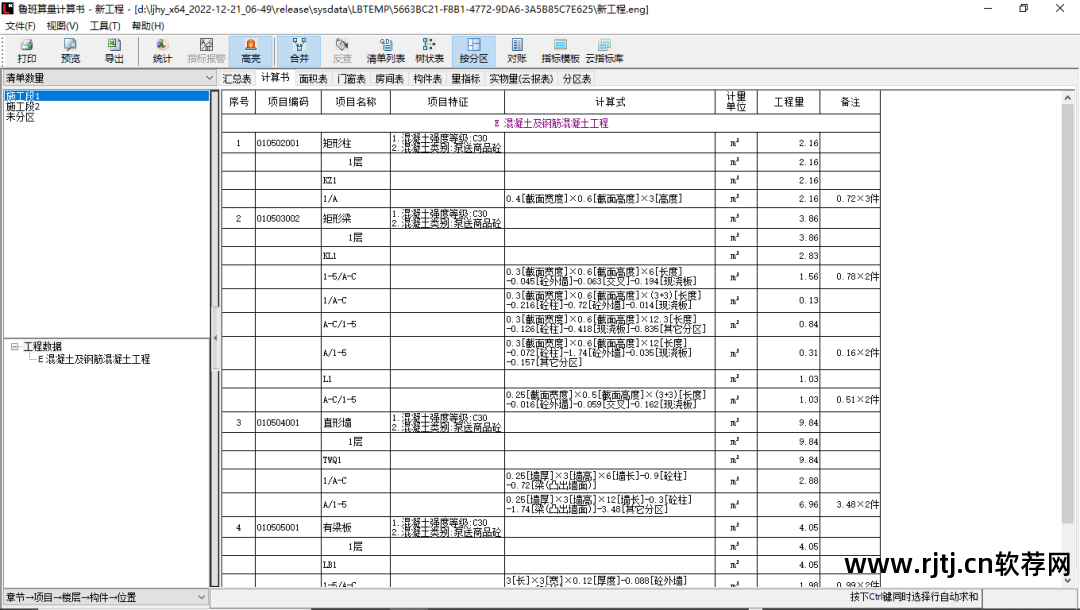This screenshot has width=1080, height=610.
Task: Select 施工段2 in the list
Action: pyautogui.click(x=23, y=106)
